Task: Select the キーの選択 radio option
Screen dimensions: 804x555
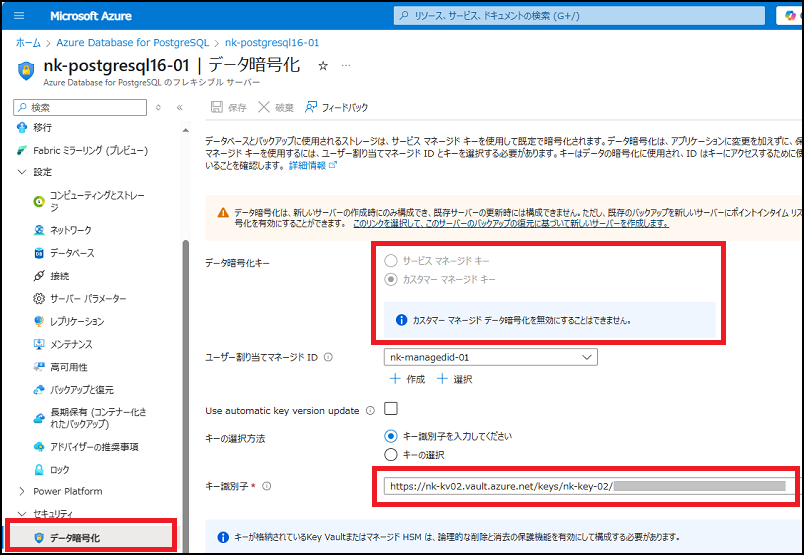Action: point(391,454)
